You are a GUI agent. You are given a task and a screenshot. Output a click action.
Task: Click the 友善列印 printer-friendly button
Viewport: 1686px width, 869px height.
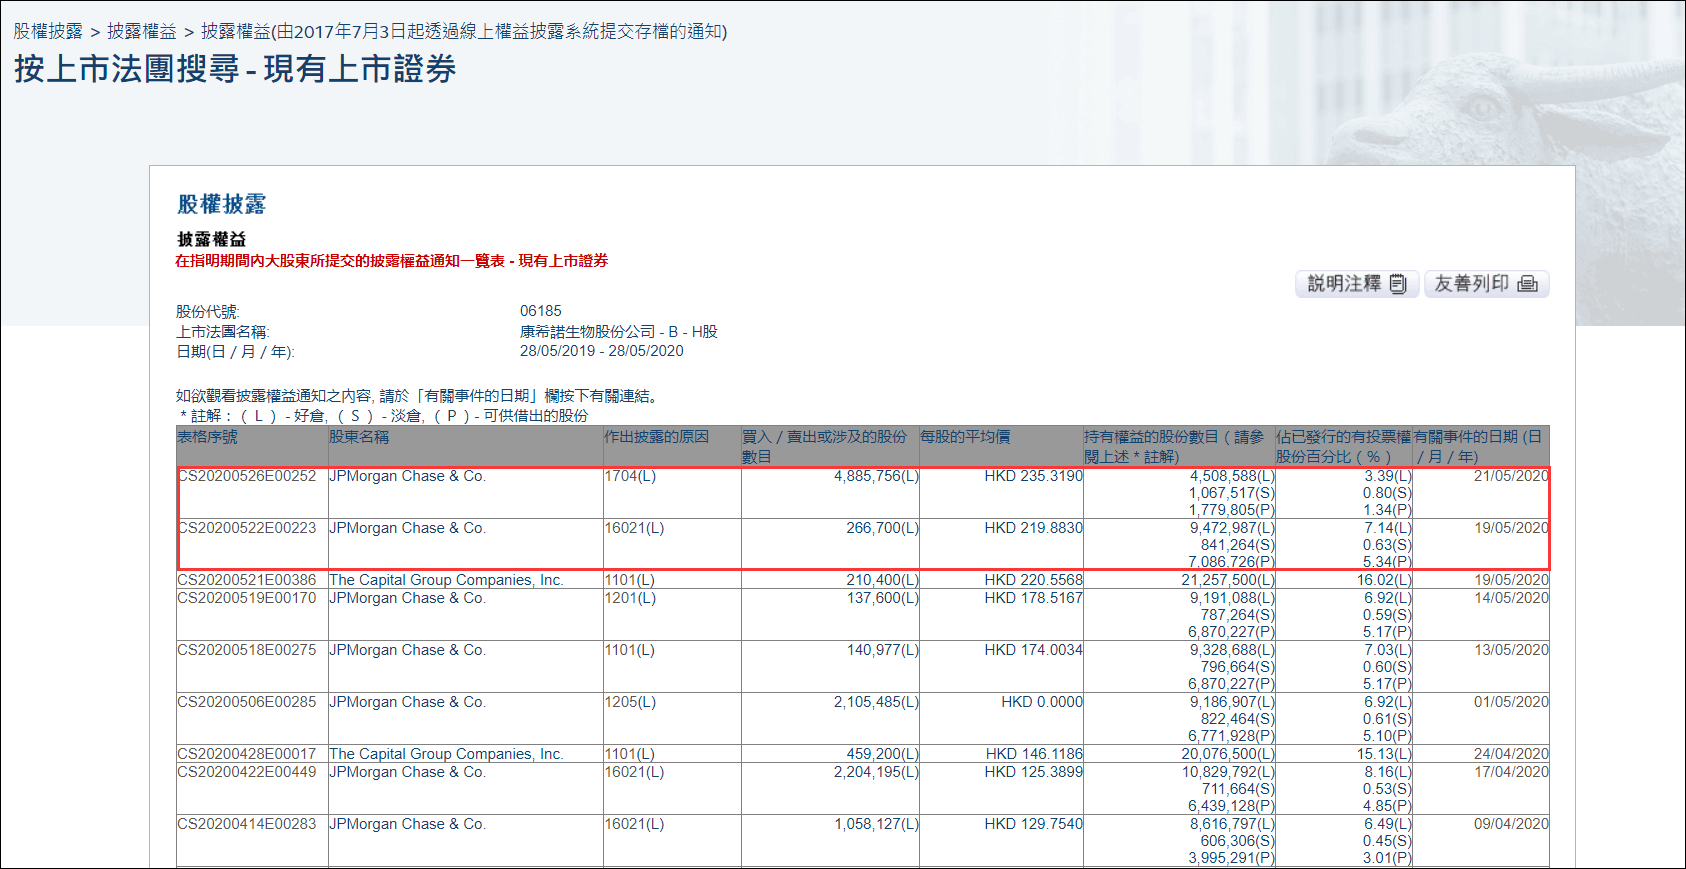pos(1486,284)
